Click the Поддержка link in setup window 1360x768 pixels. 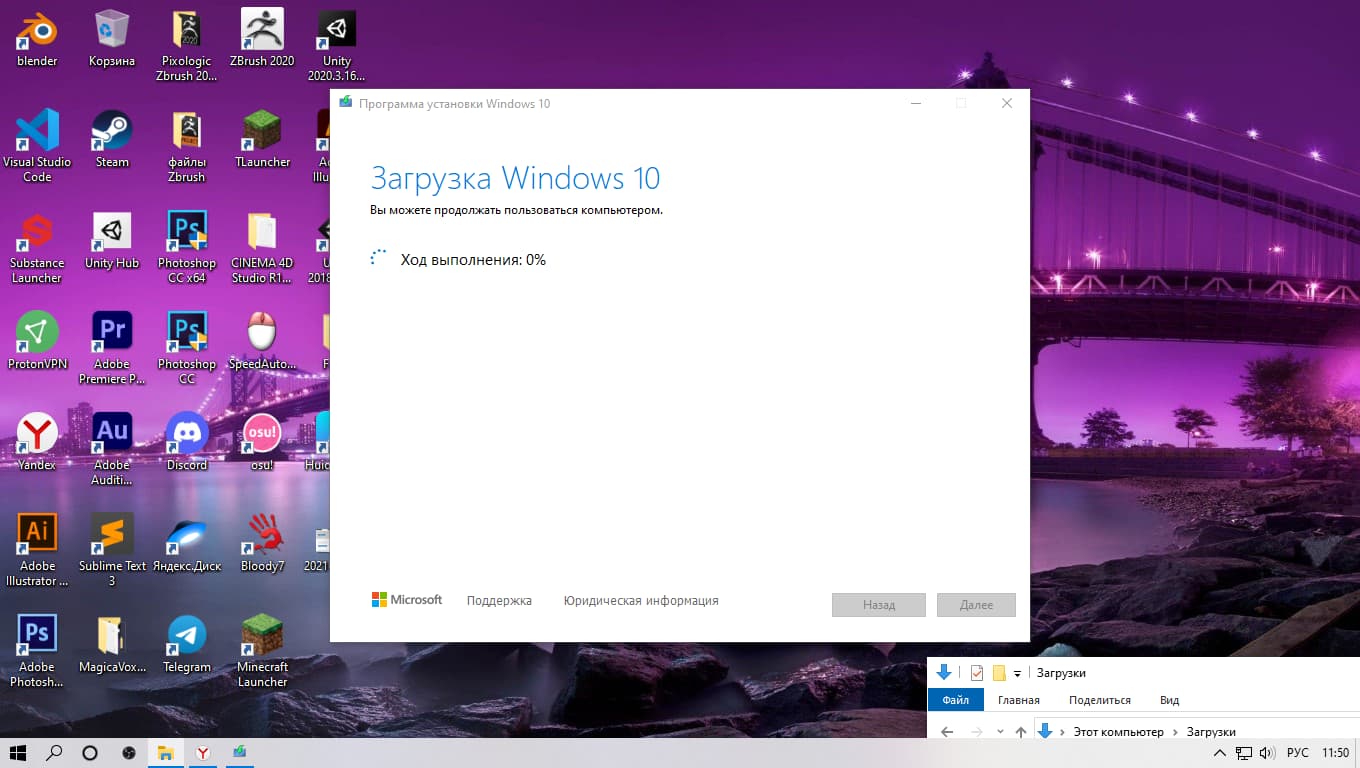pyautogui.click(x=499, y=601)
